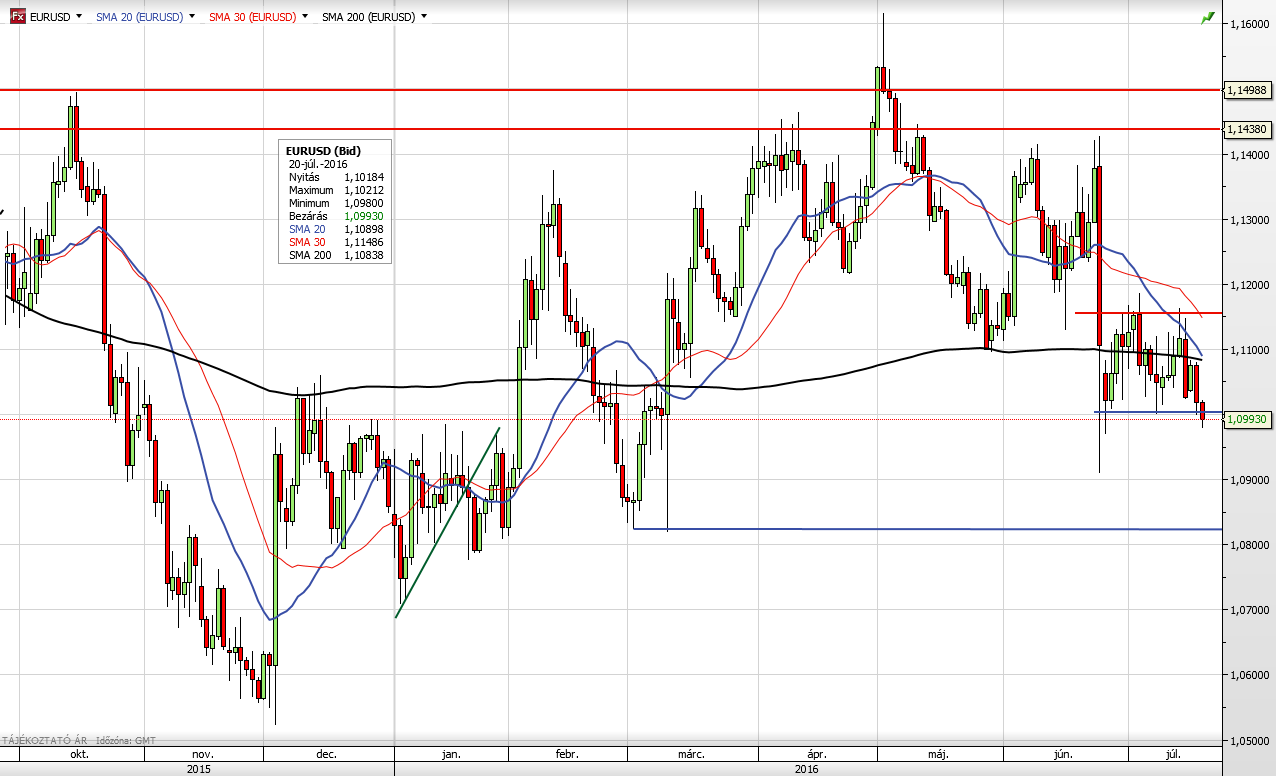Click the EURUSD symbol label
The image size is (1276, 776).
50,17
